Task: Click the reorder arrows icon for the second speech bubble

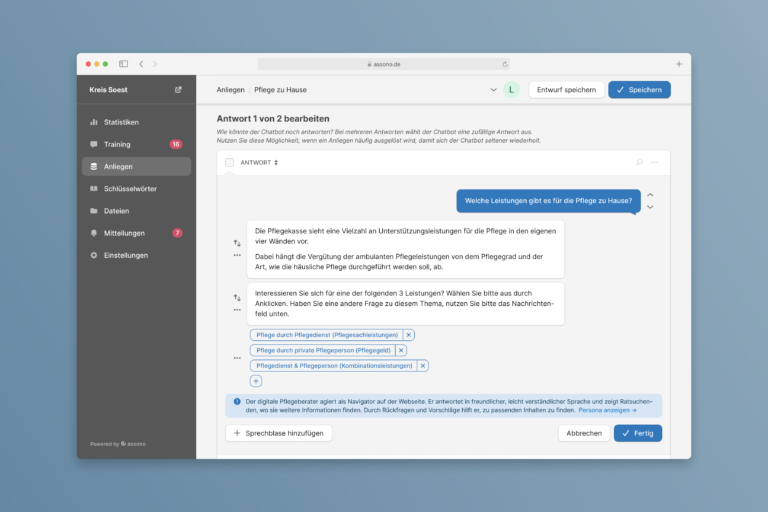Action: 237,297
